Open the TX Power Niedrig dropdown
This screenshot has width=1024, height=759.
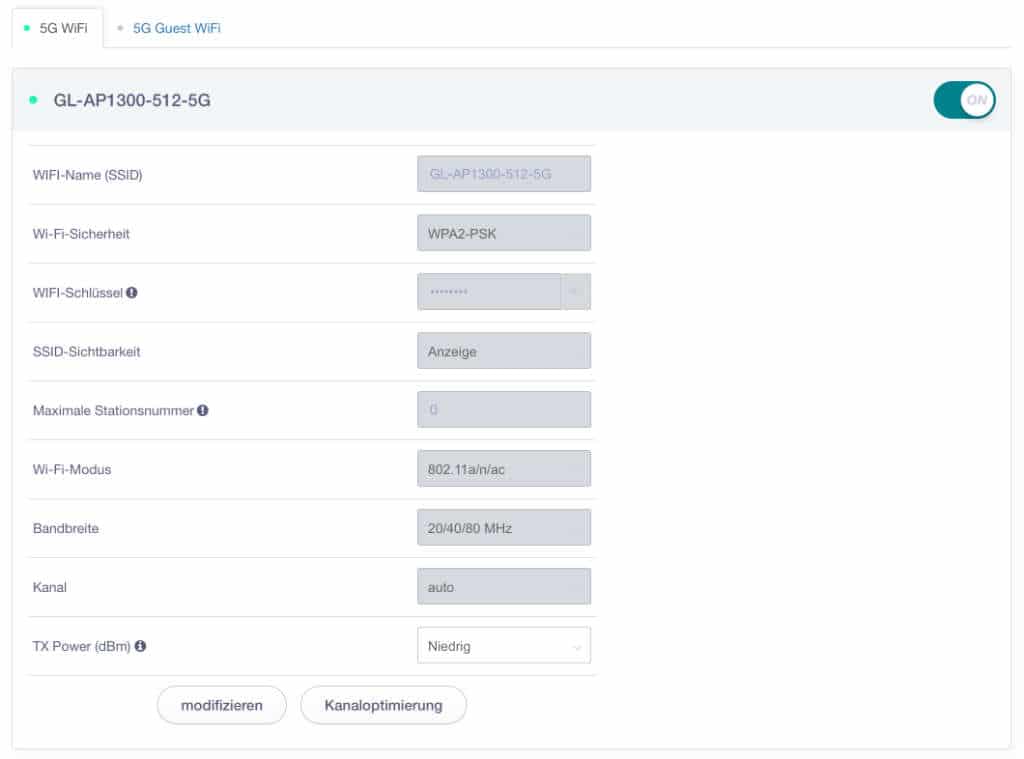(x=504, y=645)
